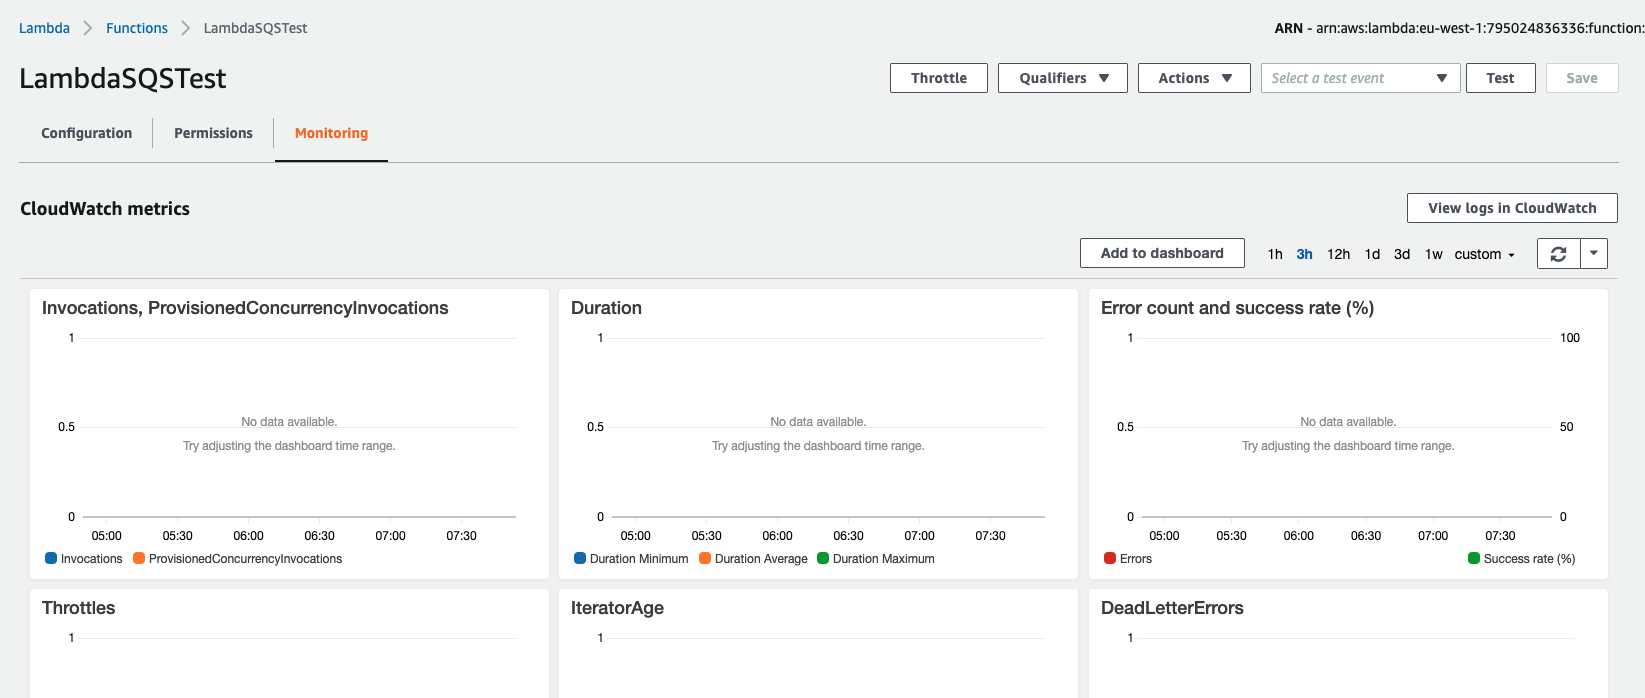Click the Duration Average legend label
This screenshot has height=698, width=1645.
pyautogui.click(x=761, y=559)
